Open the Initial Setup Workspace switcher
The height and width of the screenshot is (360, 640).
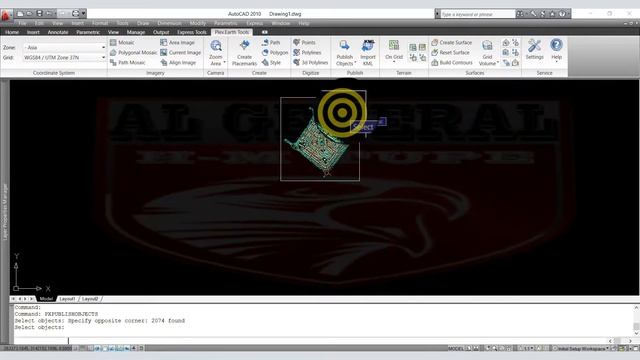[582, 348]
